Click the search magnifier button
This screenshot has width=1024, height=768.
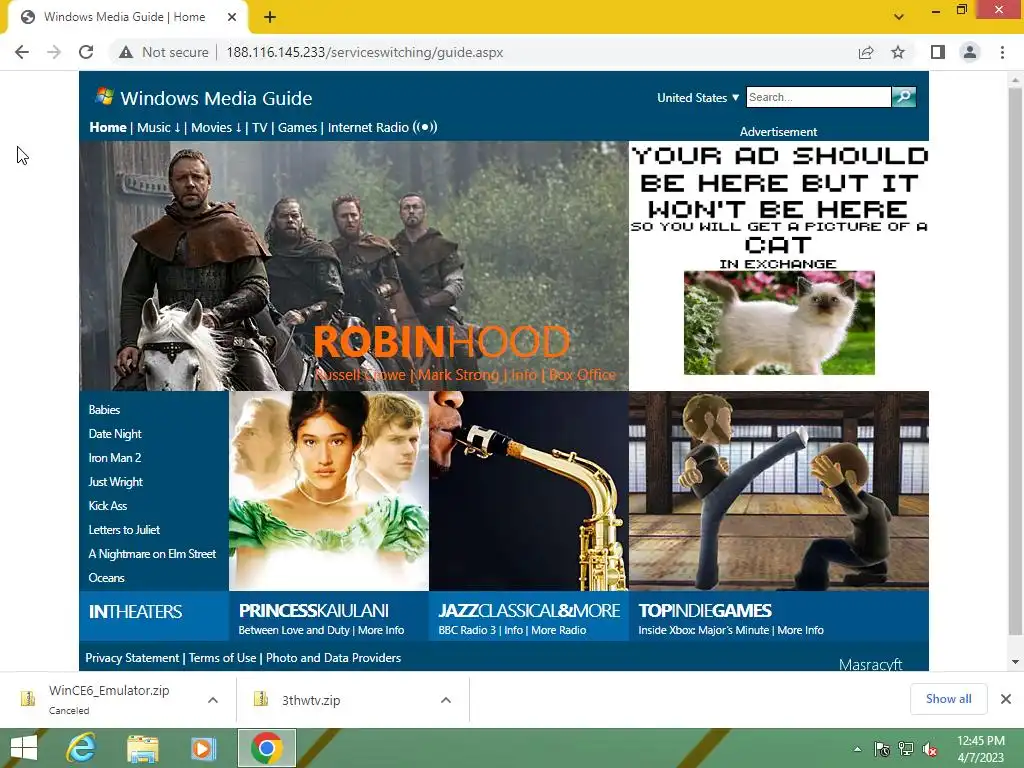pyautogui.click(x=904, y=97)
